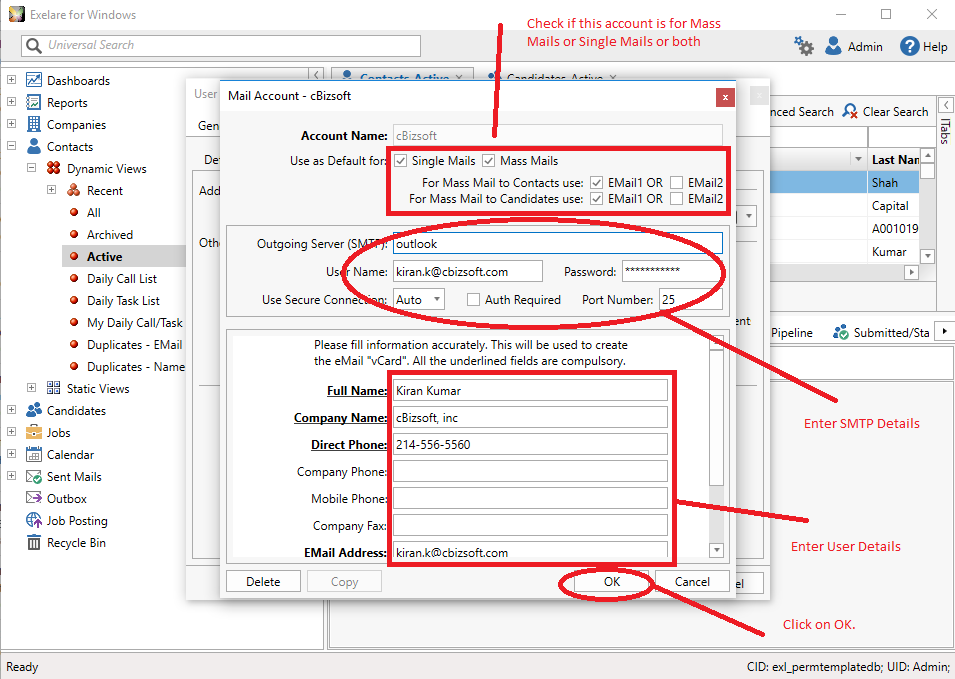Click the Recent view icon
This screenshot has height=679, width=955.
coord(74,190)
